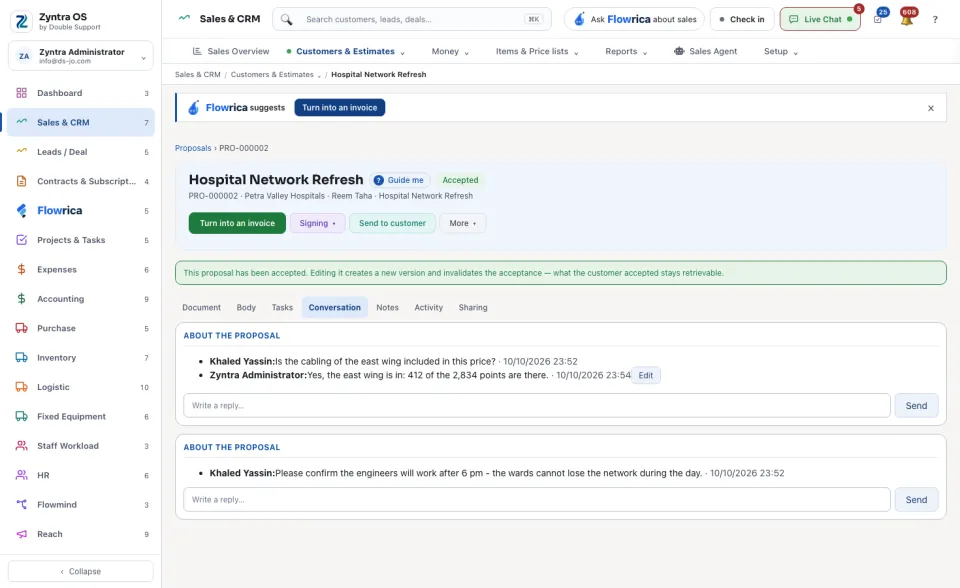
Task: Click the Sales Overview chart icon
Action: pos(197,51)
